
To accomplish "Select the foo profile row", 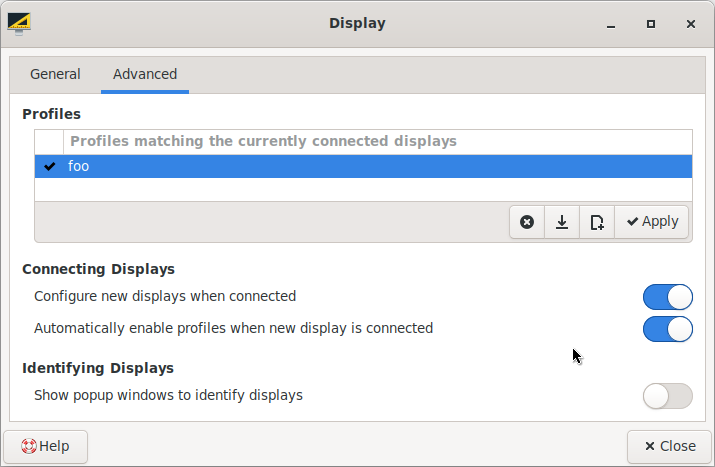I will (x=363, y=166).
